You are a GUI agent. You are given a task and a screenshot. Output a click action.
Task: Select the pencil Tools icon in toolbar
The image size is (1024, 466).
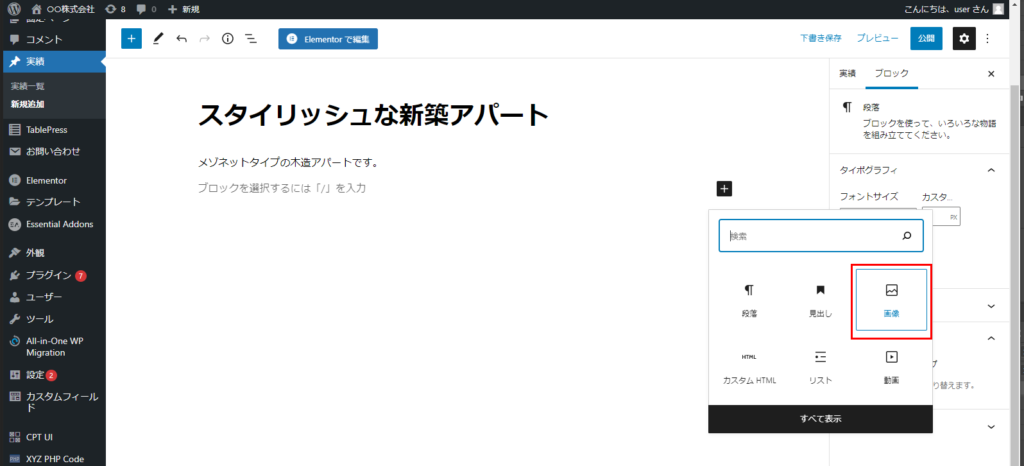158,39
